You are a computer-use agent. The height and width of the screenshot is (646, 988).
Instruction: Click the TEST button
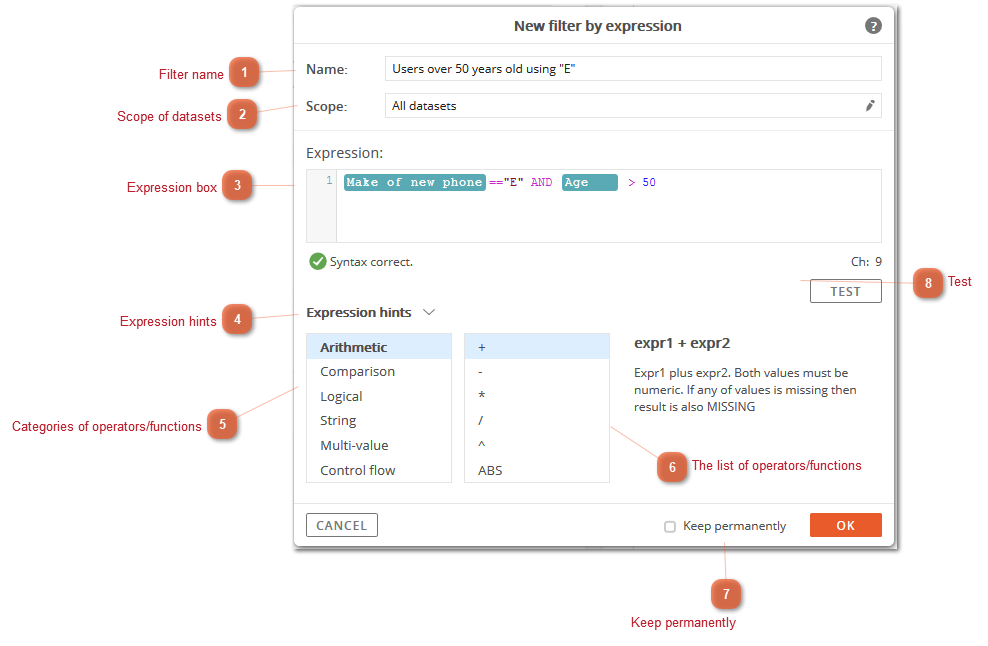click(845, 291)
